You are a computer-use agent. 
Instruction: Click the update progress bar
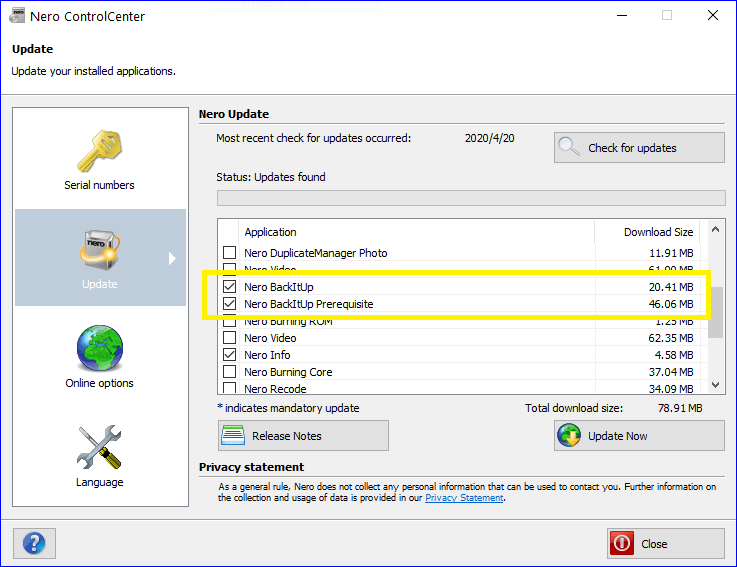point(471,198)
